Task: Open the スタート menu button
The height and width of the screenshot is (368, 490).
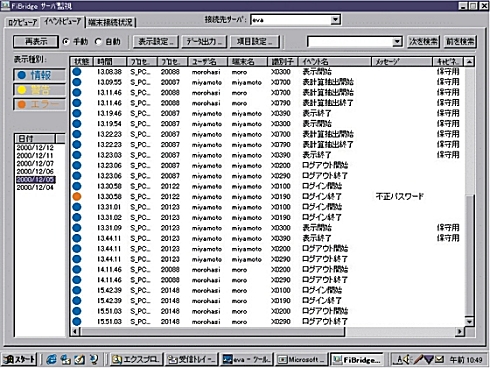Action: 19,359
